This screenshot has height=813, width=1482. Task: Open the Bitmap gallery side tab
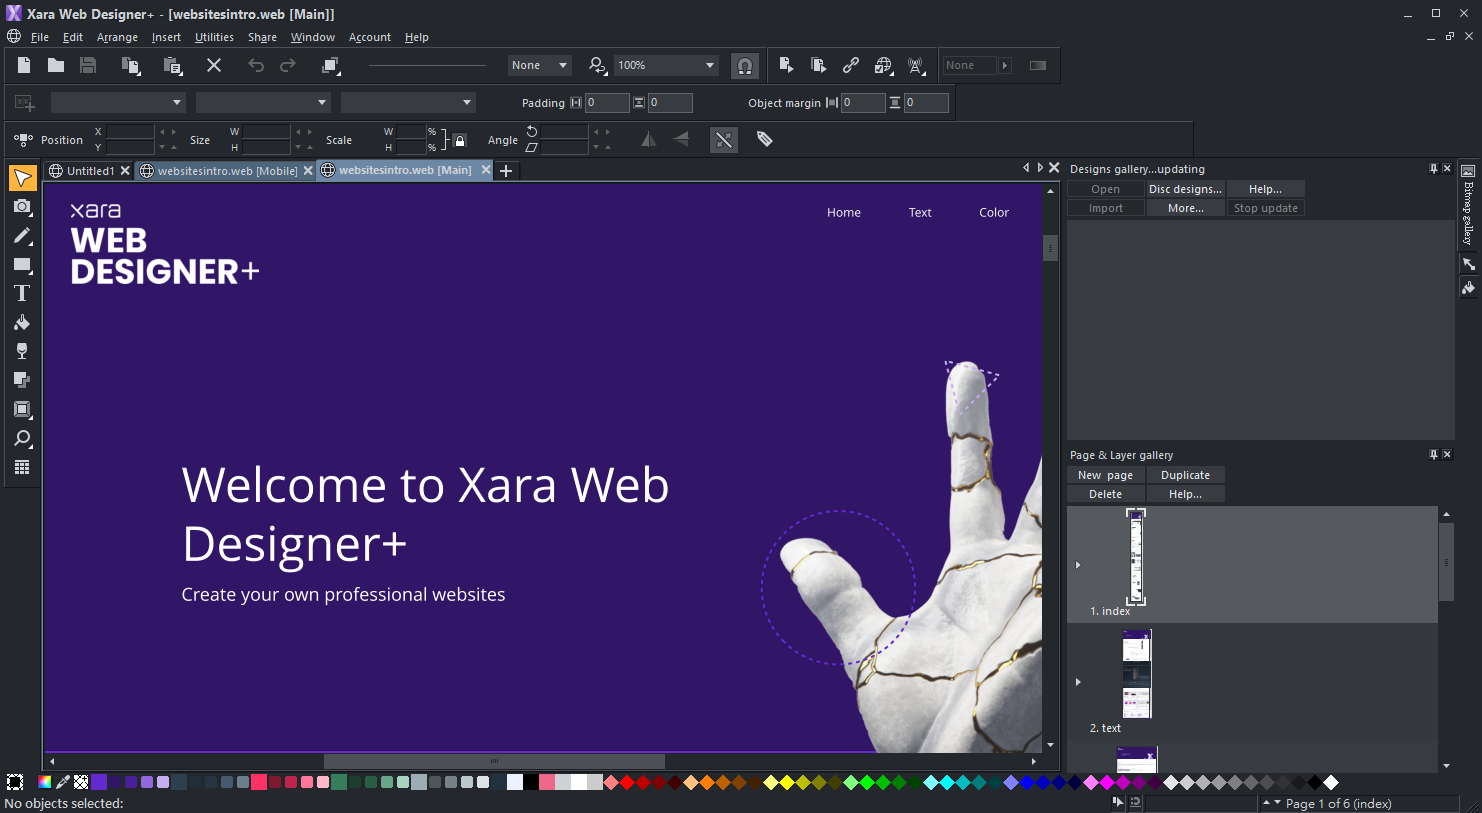pyautogui.click(x=1468, y=204)
